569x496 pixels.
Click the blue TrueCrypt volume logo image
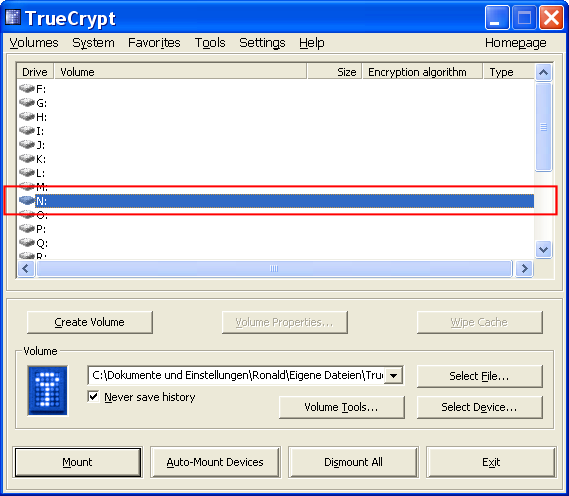(48, 390)
